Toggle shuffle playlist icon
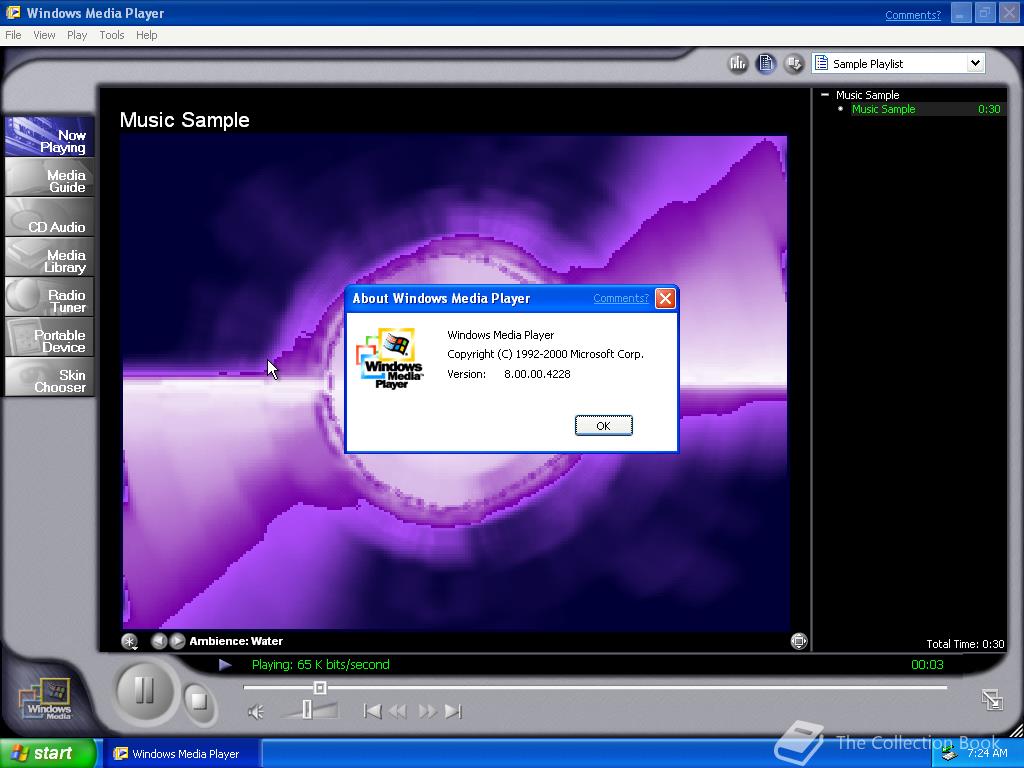 click(x=794, y=63)
